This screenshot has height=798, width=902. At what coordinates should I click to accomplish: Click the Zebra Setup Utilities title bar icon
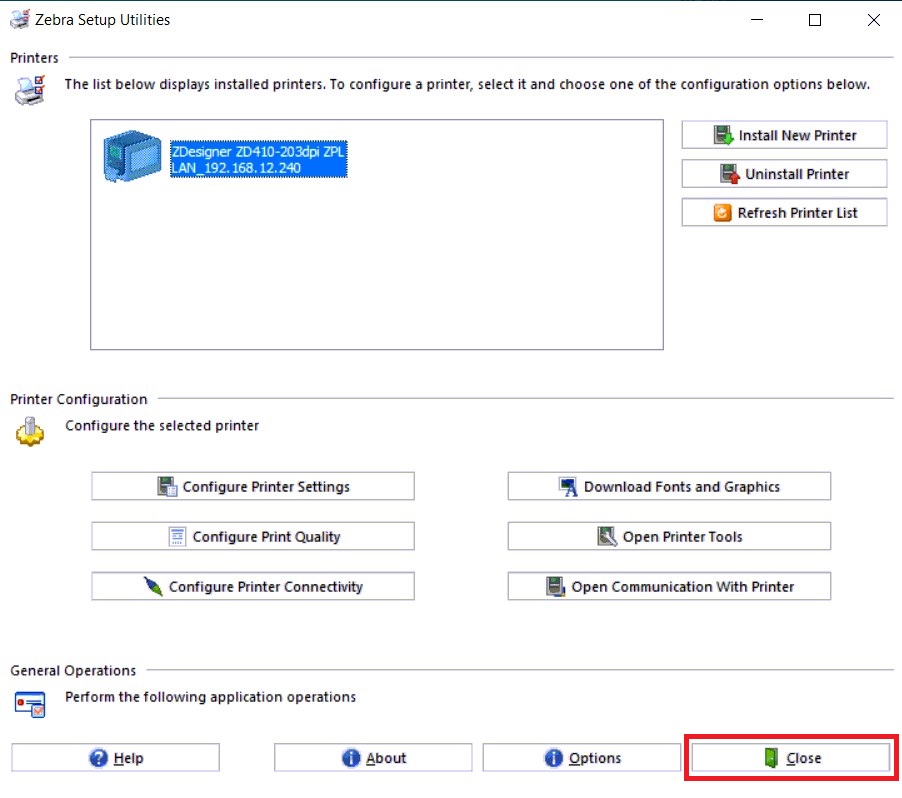[20, 19]
